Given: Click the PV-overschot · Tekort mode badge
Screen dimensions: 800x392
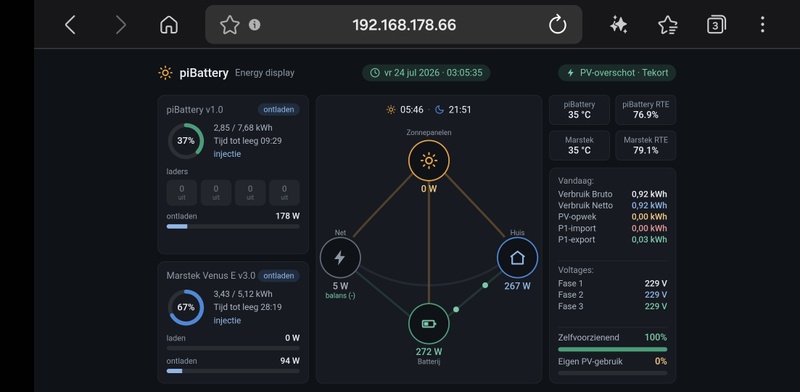Looking at the screenshot, I should pos(617,73).
